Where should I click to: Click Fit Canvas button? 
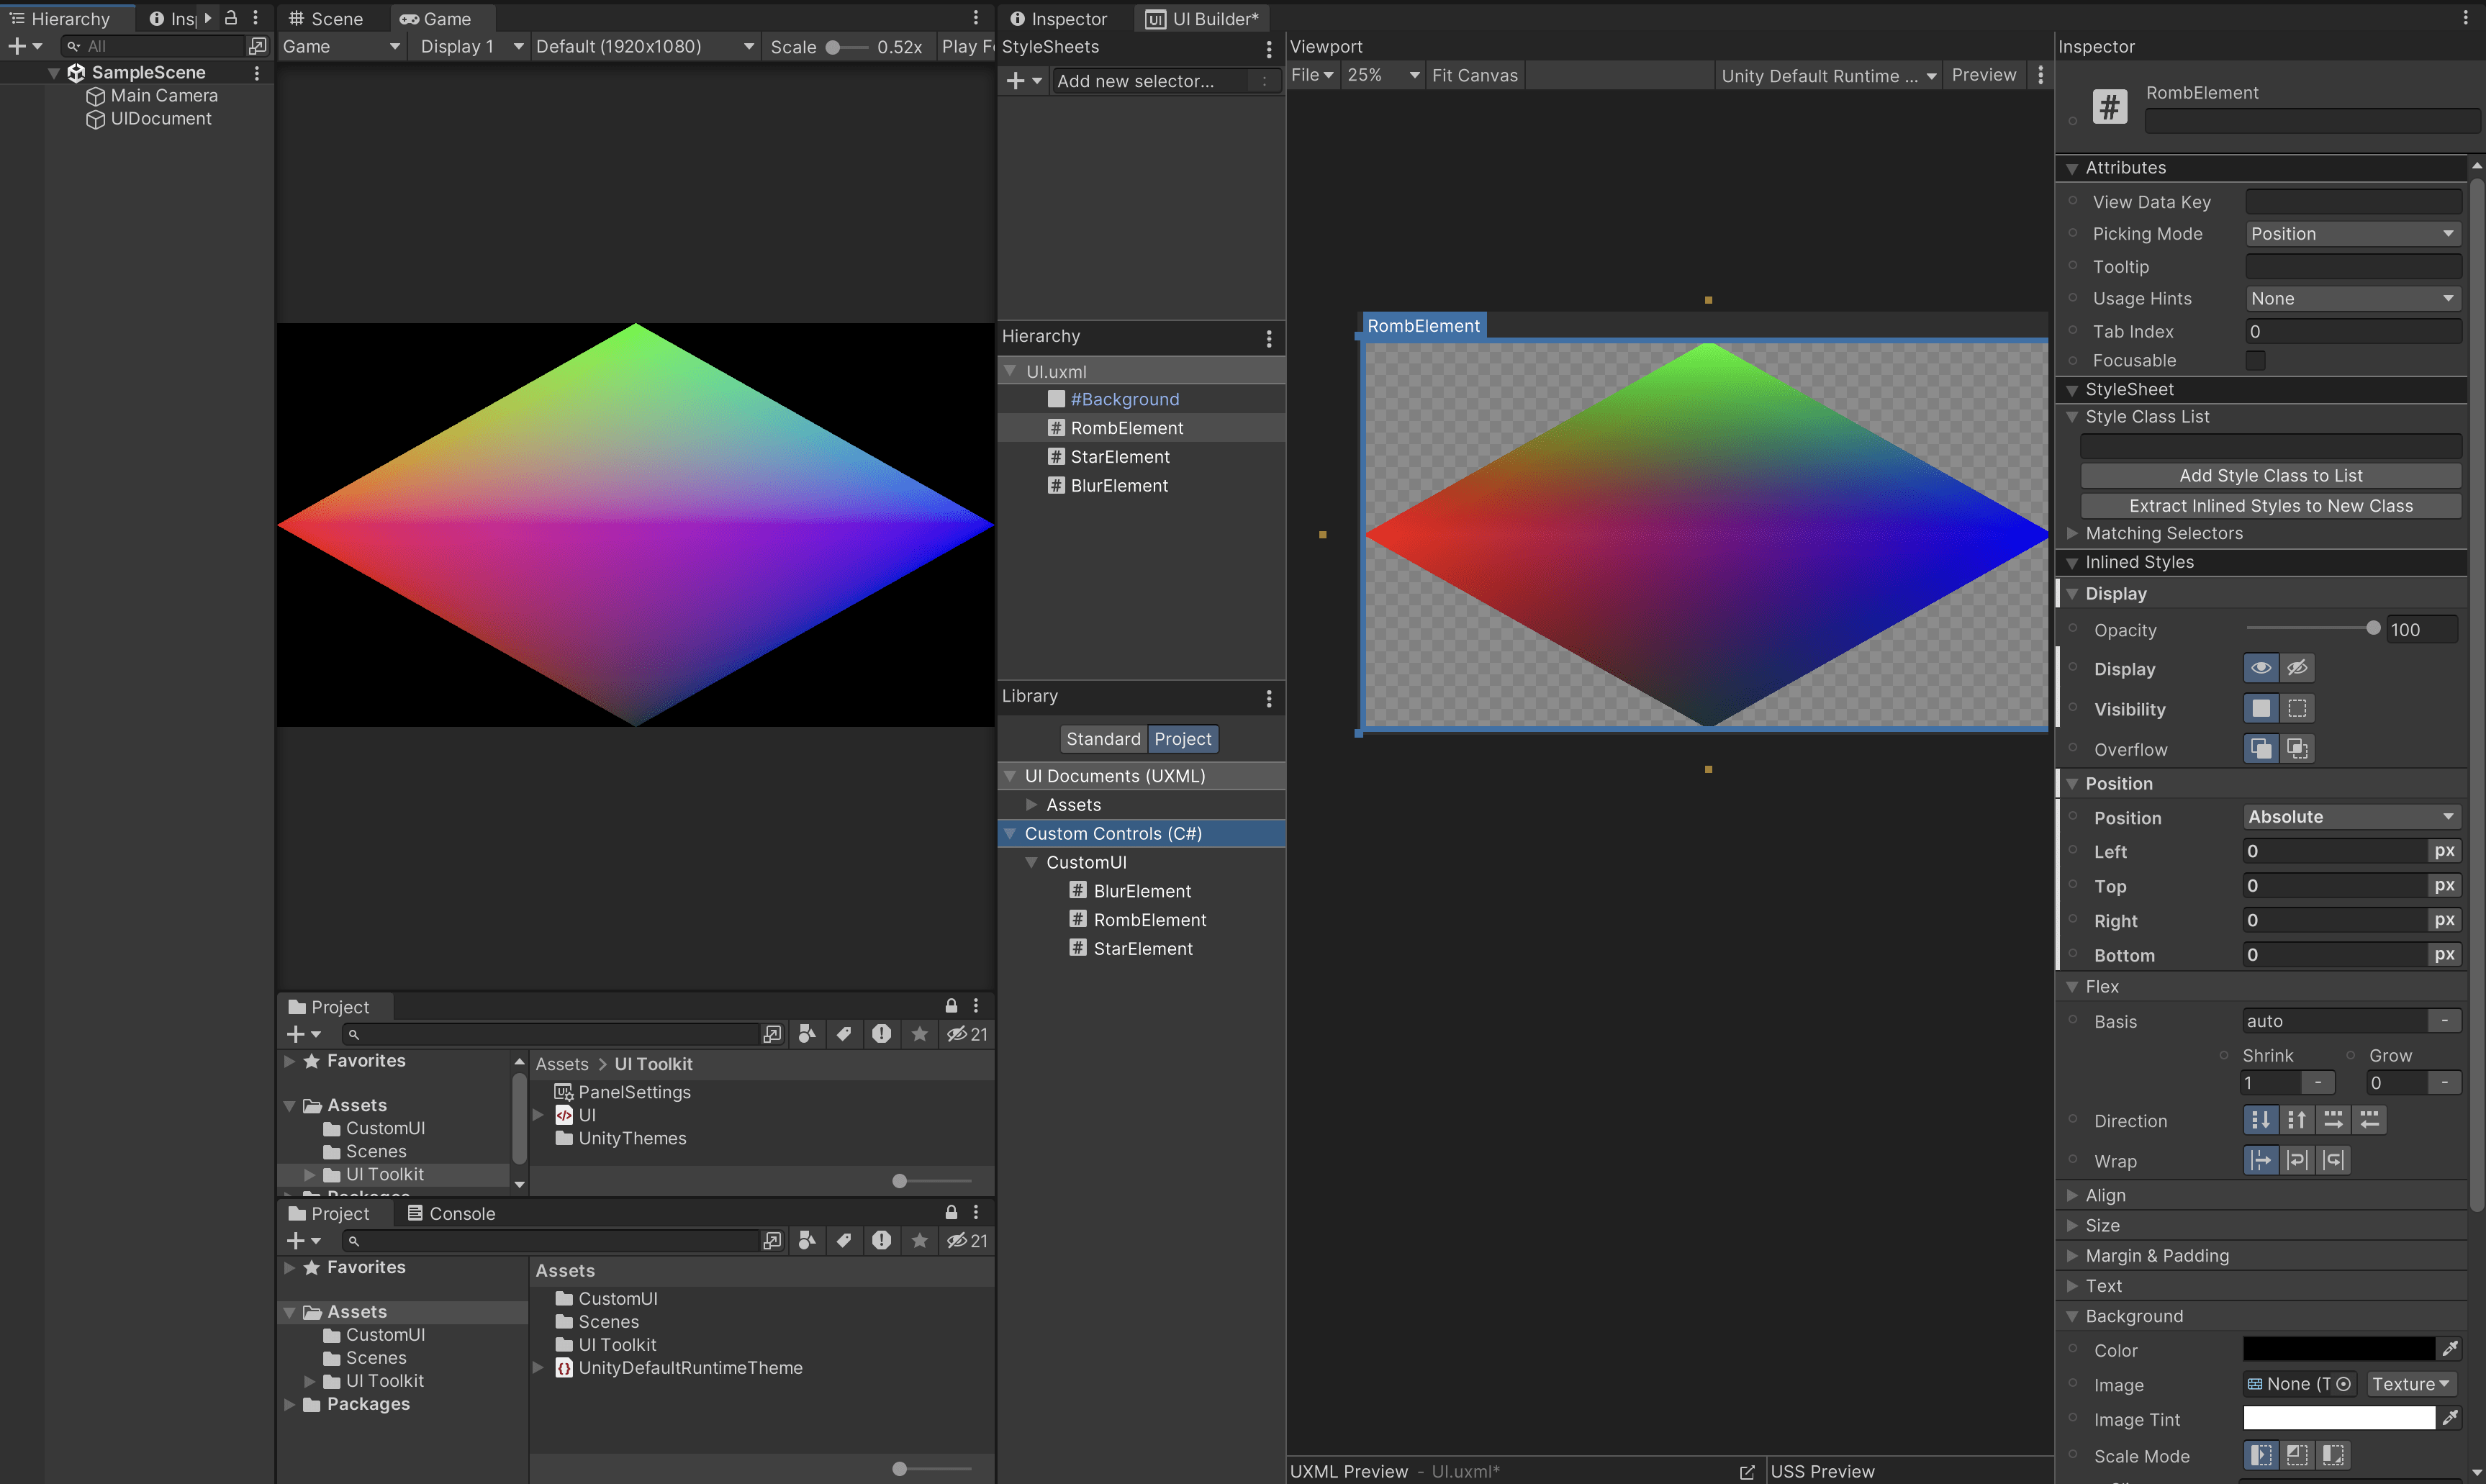(1474, 75)
